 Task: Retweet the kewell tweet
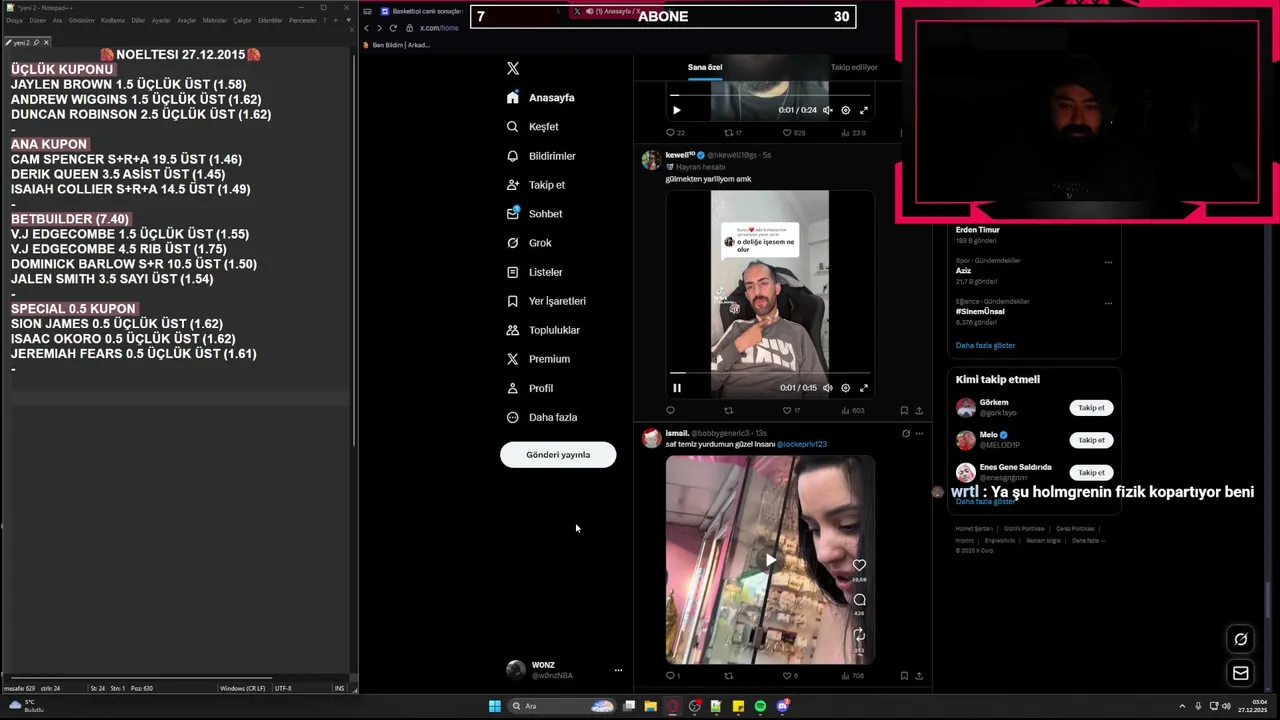tap(728, 411)
